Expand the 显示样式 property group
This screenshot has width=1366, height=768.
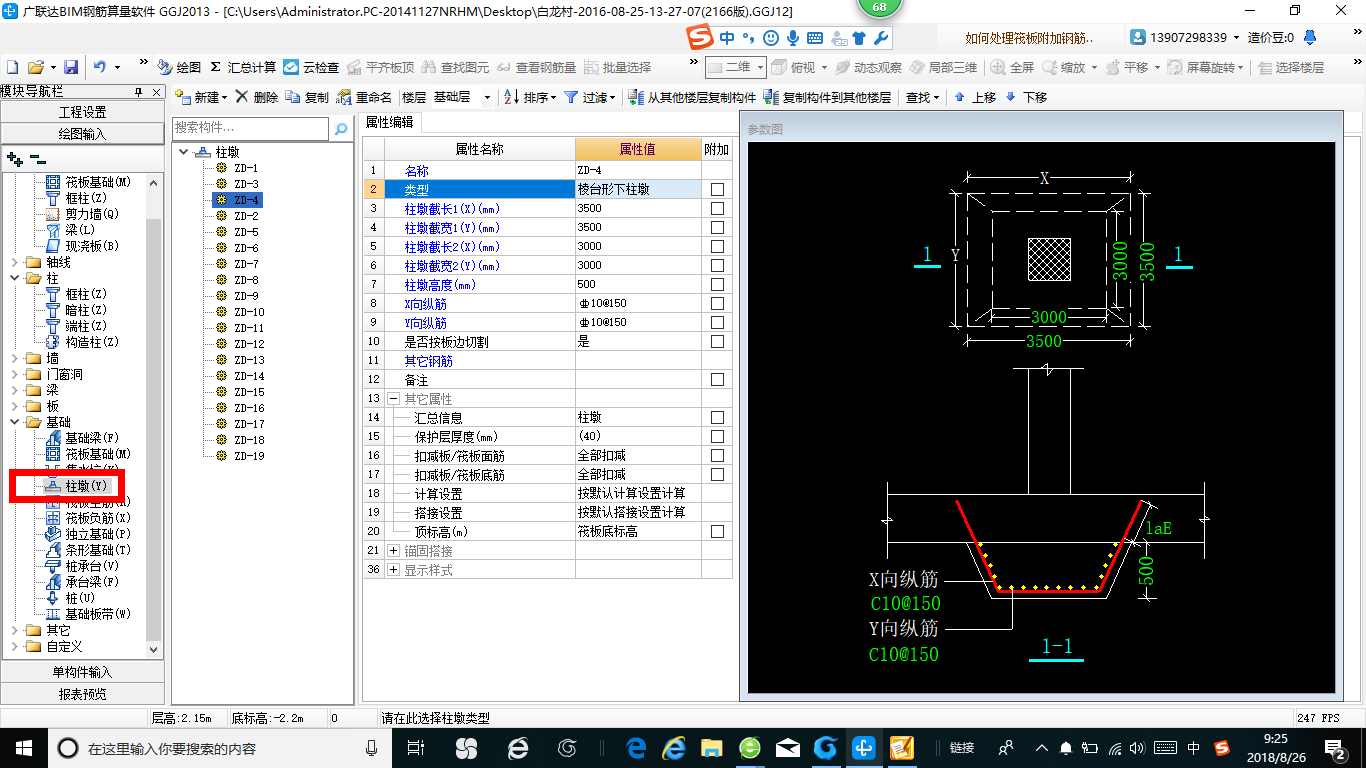[393, 569]
